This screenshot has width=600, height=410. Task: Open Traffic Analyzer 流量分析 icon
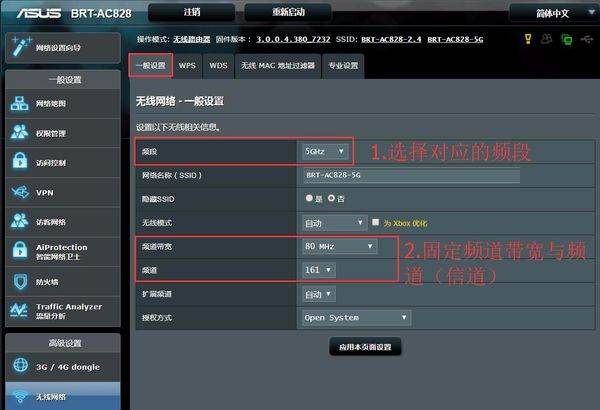tap(20, 311)
